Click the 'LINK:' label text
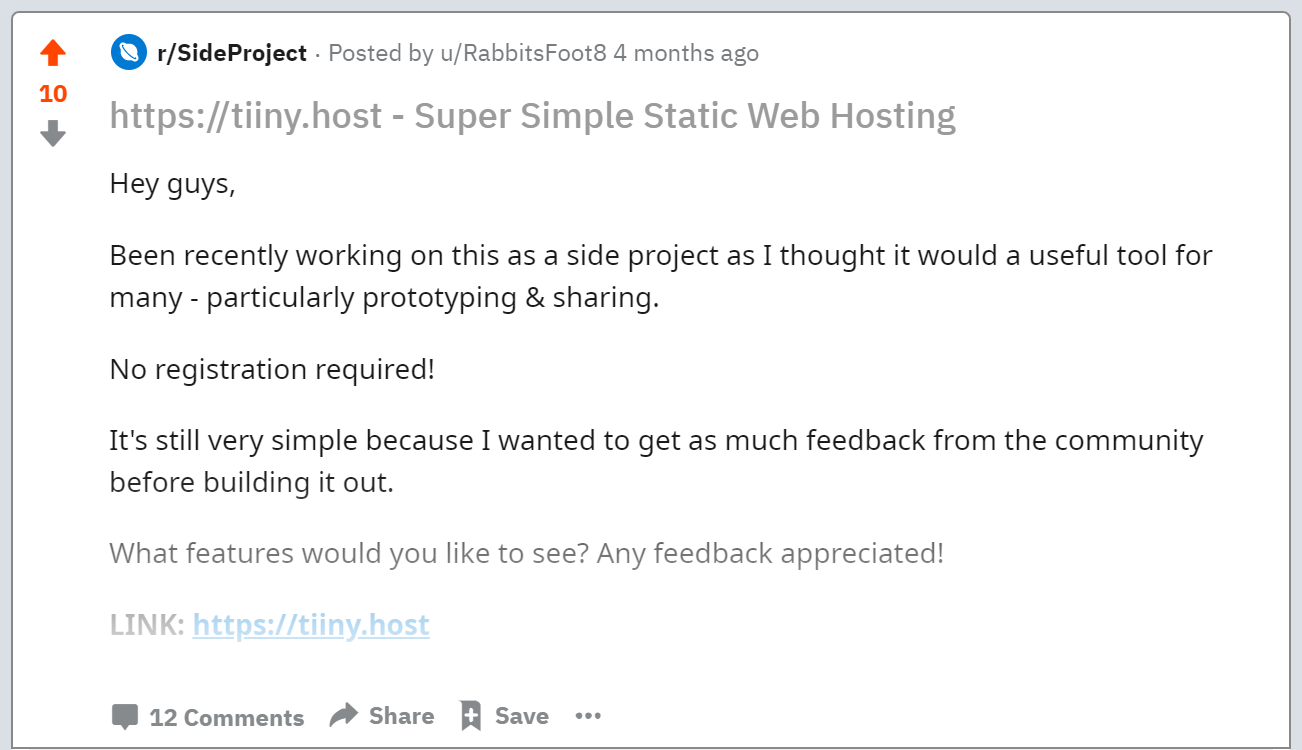 point(147,625)
